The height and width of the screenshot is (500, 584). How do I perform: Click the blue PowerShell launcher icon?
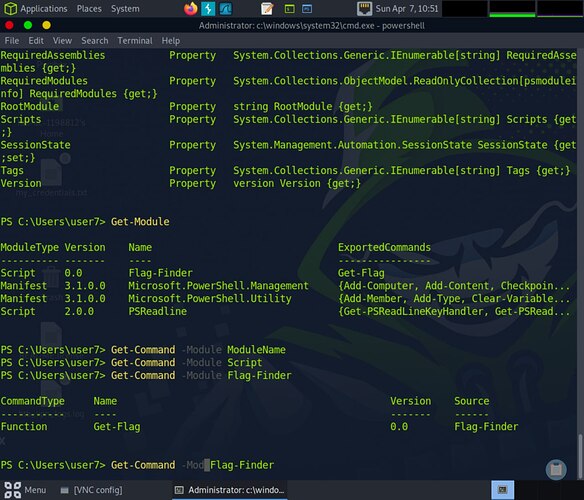click(307, 9)
